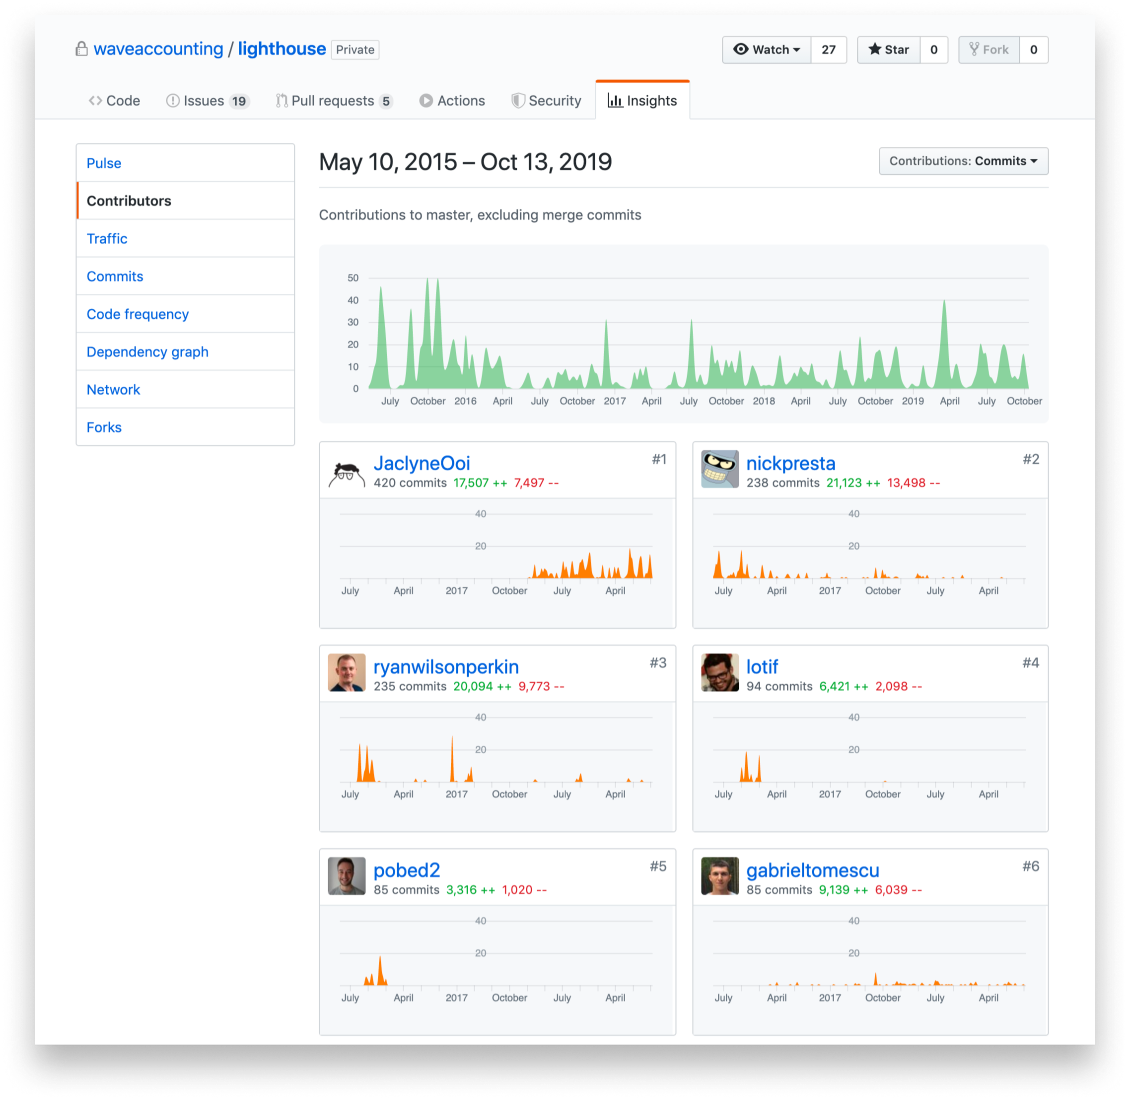This screenshot has height=1101, width=1130.
Task: Open JaclyneOoi's 420 commits link
Action: pyautogui.click(x=410, y=483)
